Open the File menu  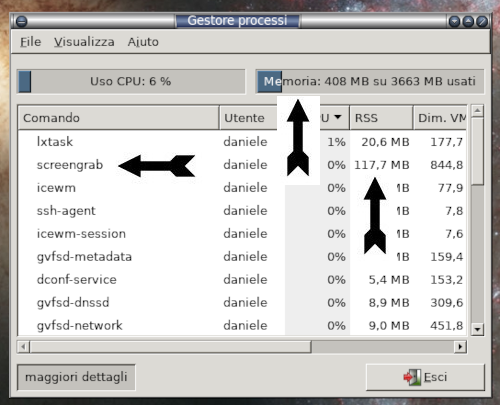point(30,42)
